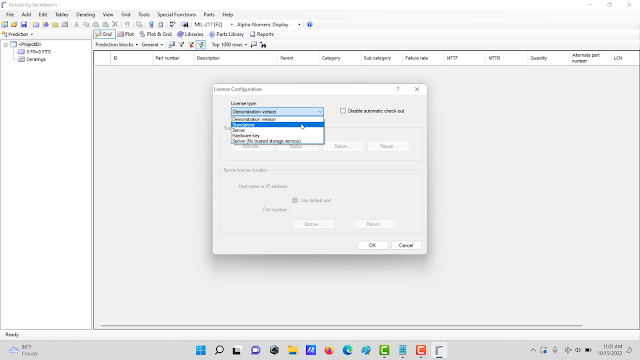Select the 0 FR=0 FITS tree item
640x360 pixels.
(x=39, y=52)
